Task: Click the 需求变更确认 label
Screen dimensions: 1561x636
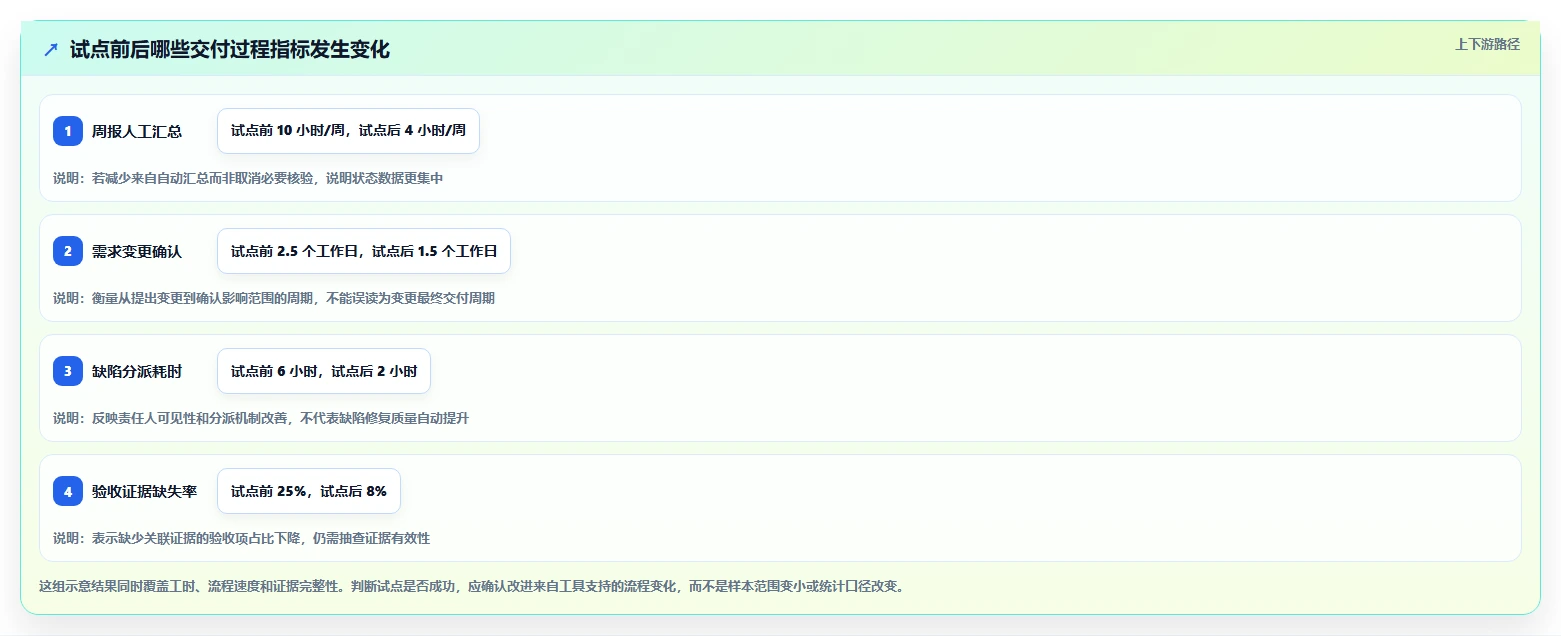Action: (x=137, y=251)
